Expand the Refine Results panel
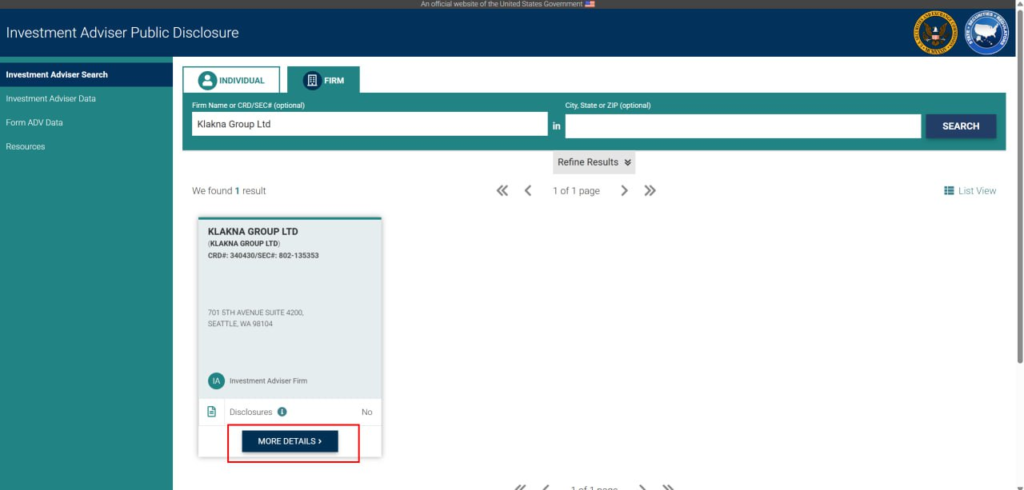1024x490 pixels. 594,162
